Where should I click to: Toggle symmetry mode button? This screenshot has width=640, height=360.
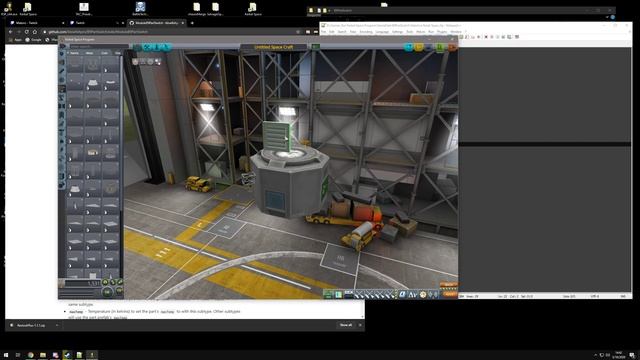click(x=108, y=293)
